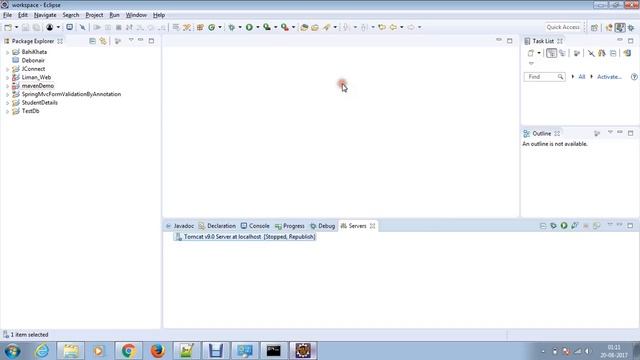Open the Project menu
Viewport: 640px width, 360px height.
pos(94,15)
